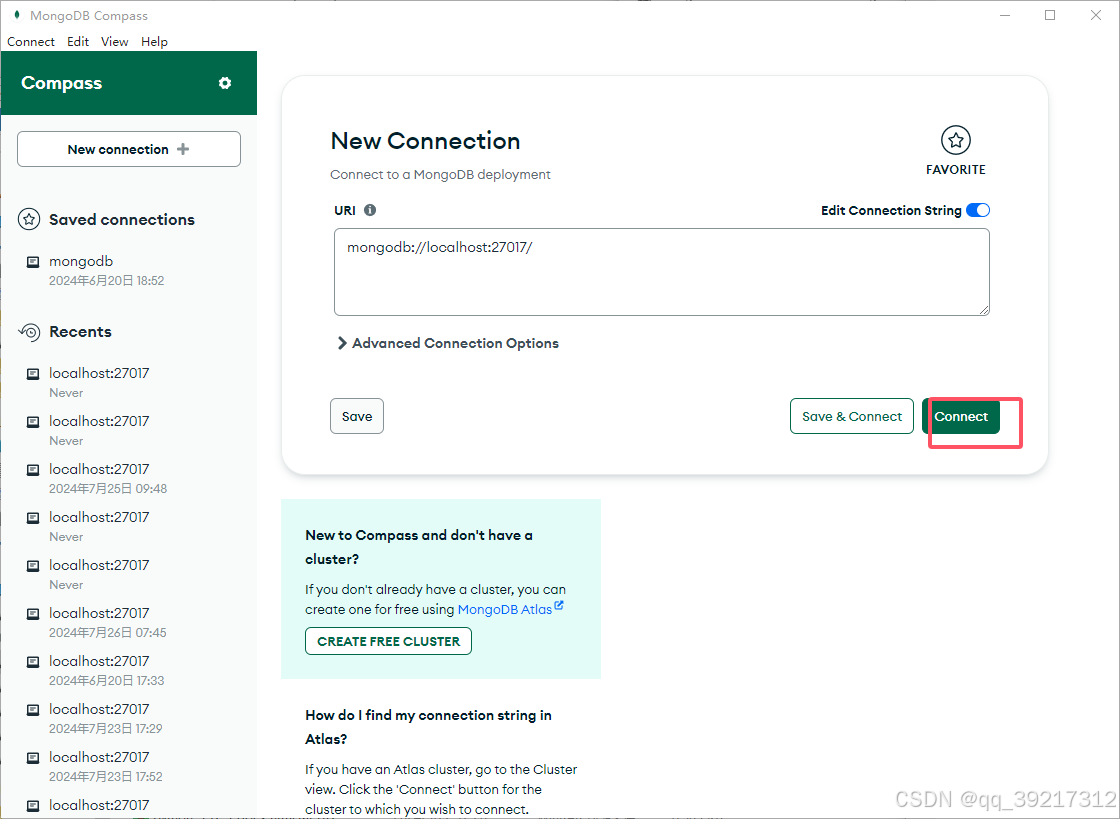The height and width of the screenshot is (819, 1120).
Task: Click the icon beside saved mongodb connection
Action: 33,262
